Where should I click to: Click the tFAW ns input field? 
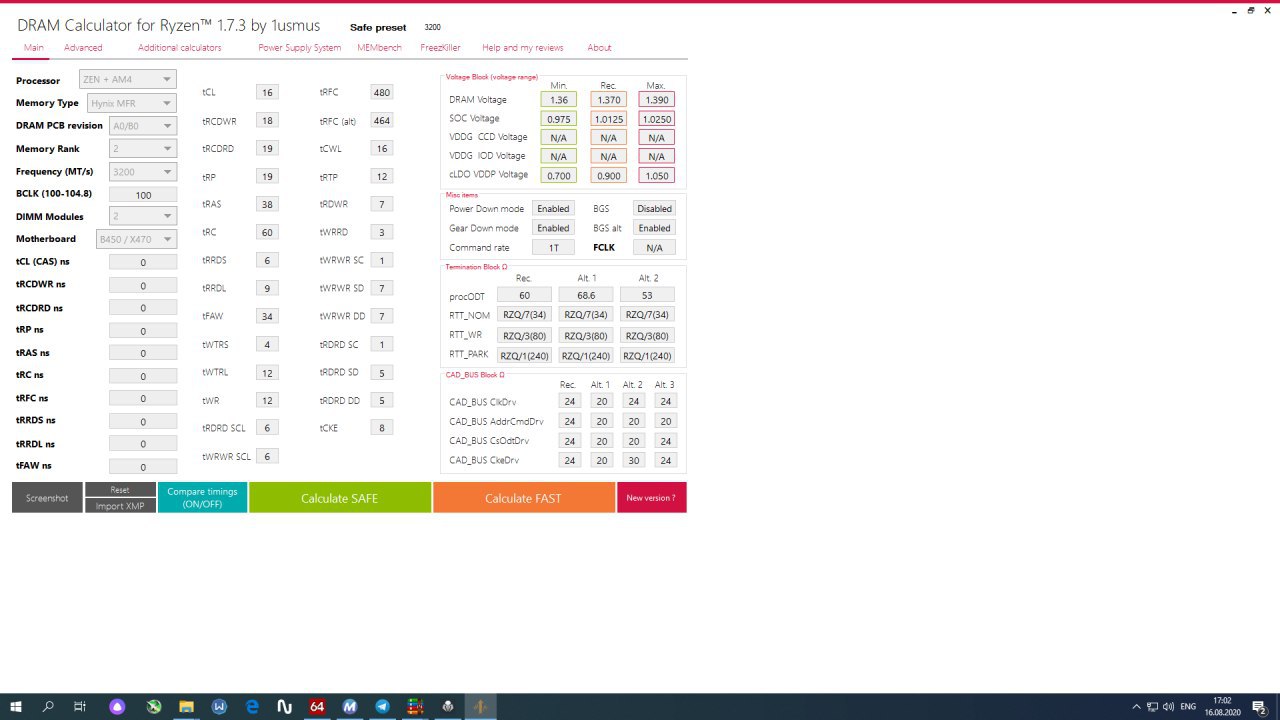click(143, 467)
